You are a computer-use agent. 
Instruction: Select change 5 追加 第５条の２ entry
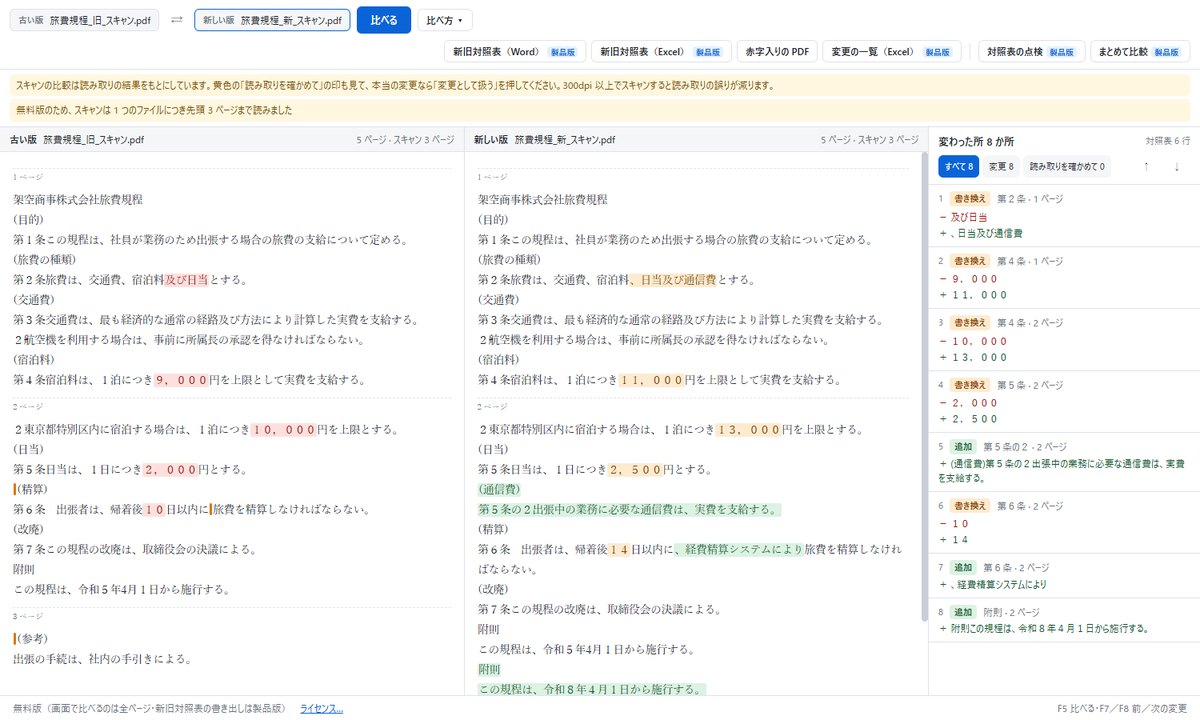pos(1064,461)
